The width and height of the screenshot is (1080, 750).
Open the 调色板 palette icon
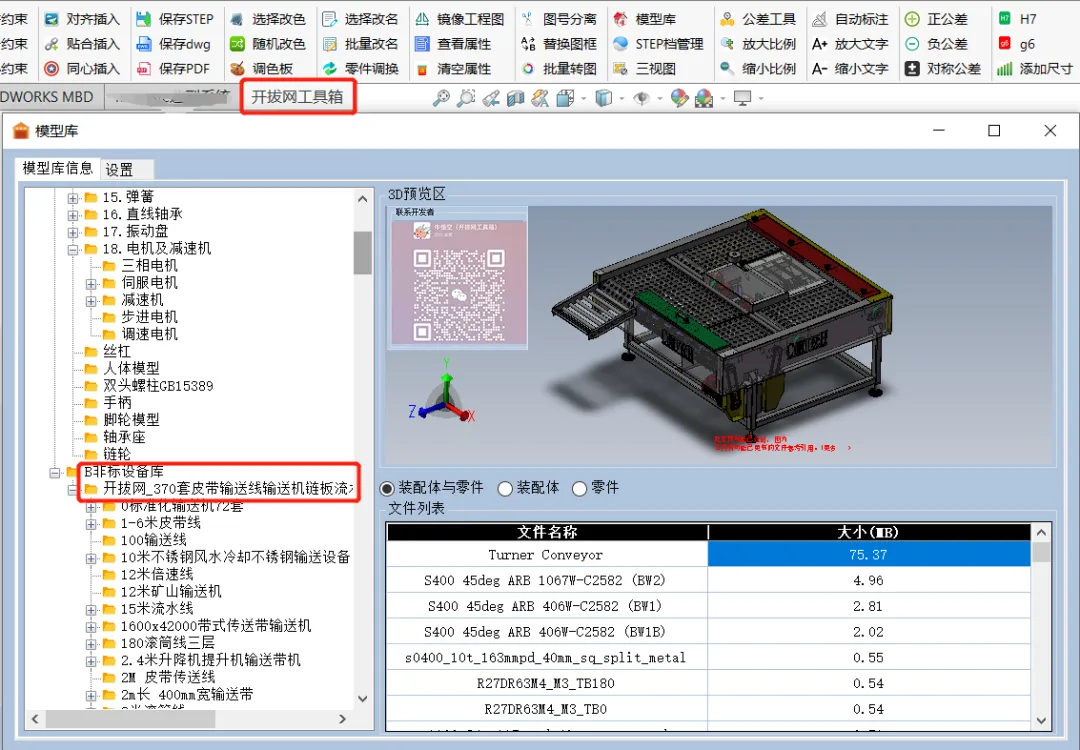237,69
